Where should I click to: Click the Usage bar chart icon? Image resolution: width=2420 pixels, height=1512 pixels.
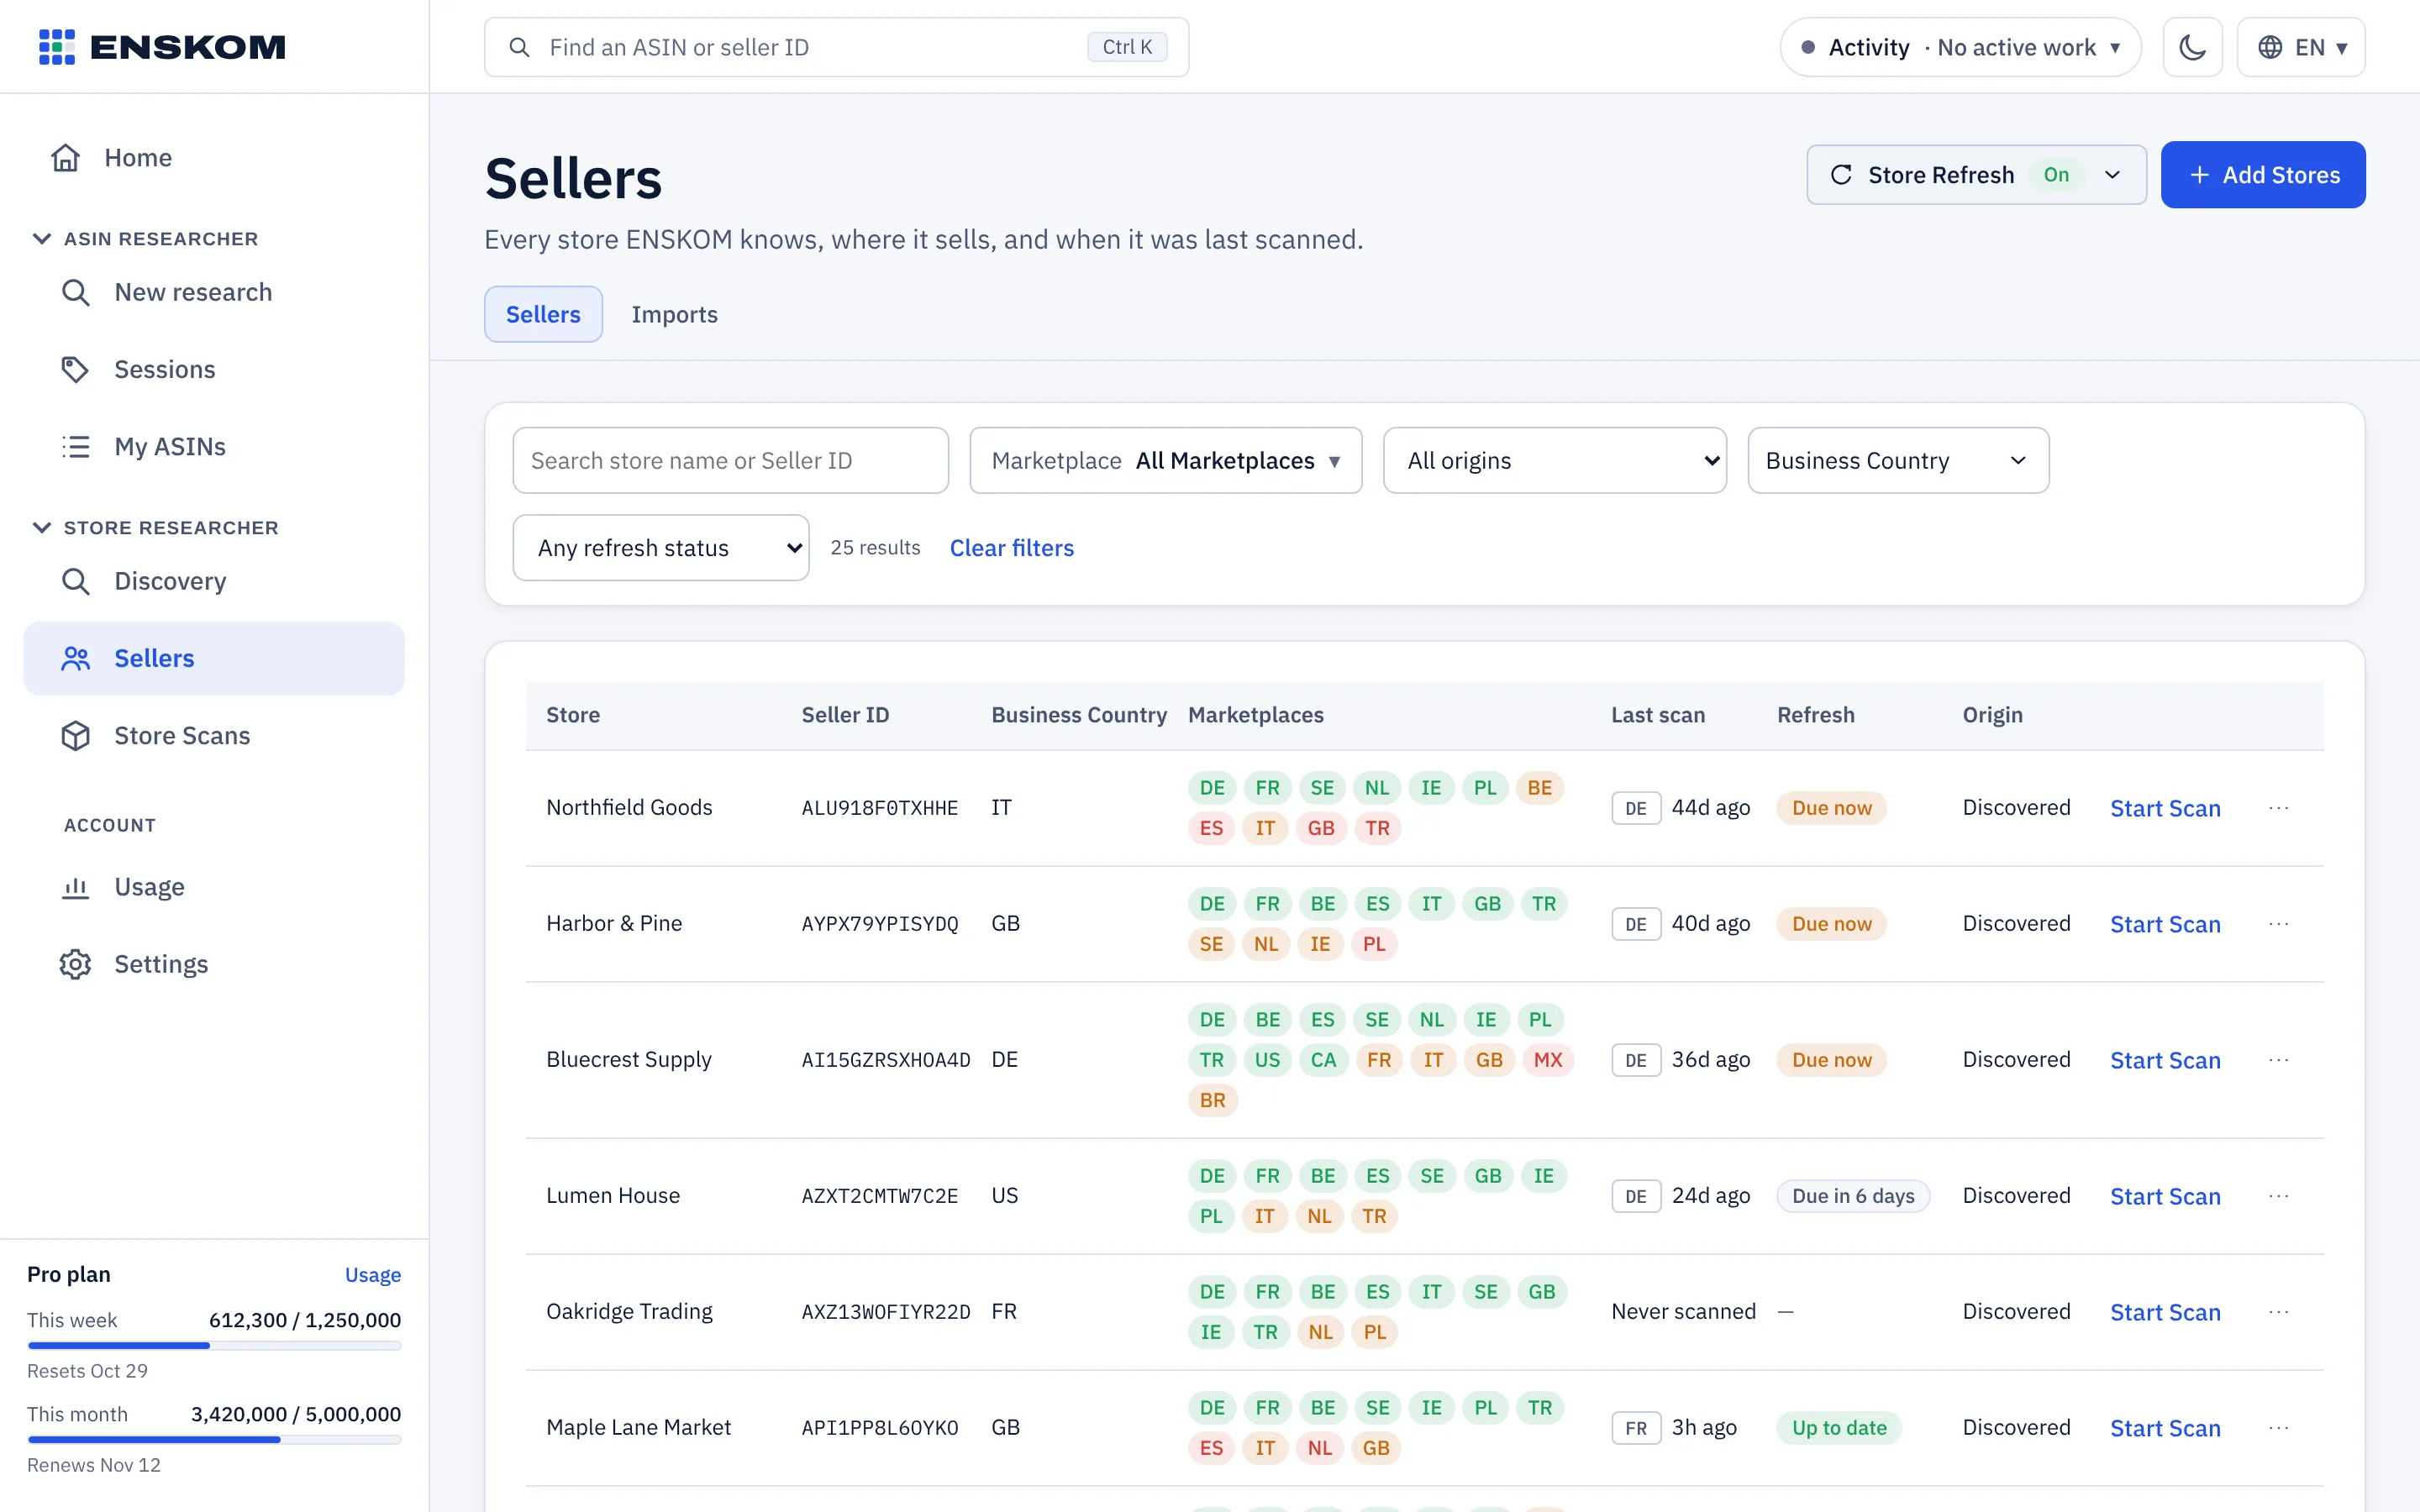[x=76, y=887]
